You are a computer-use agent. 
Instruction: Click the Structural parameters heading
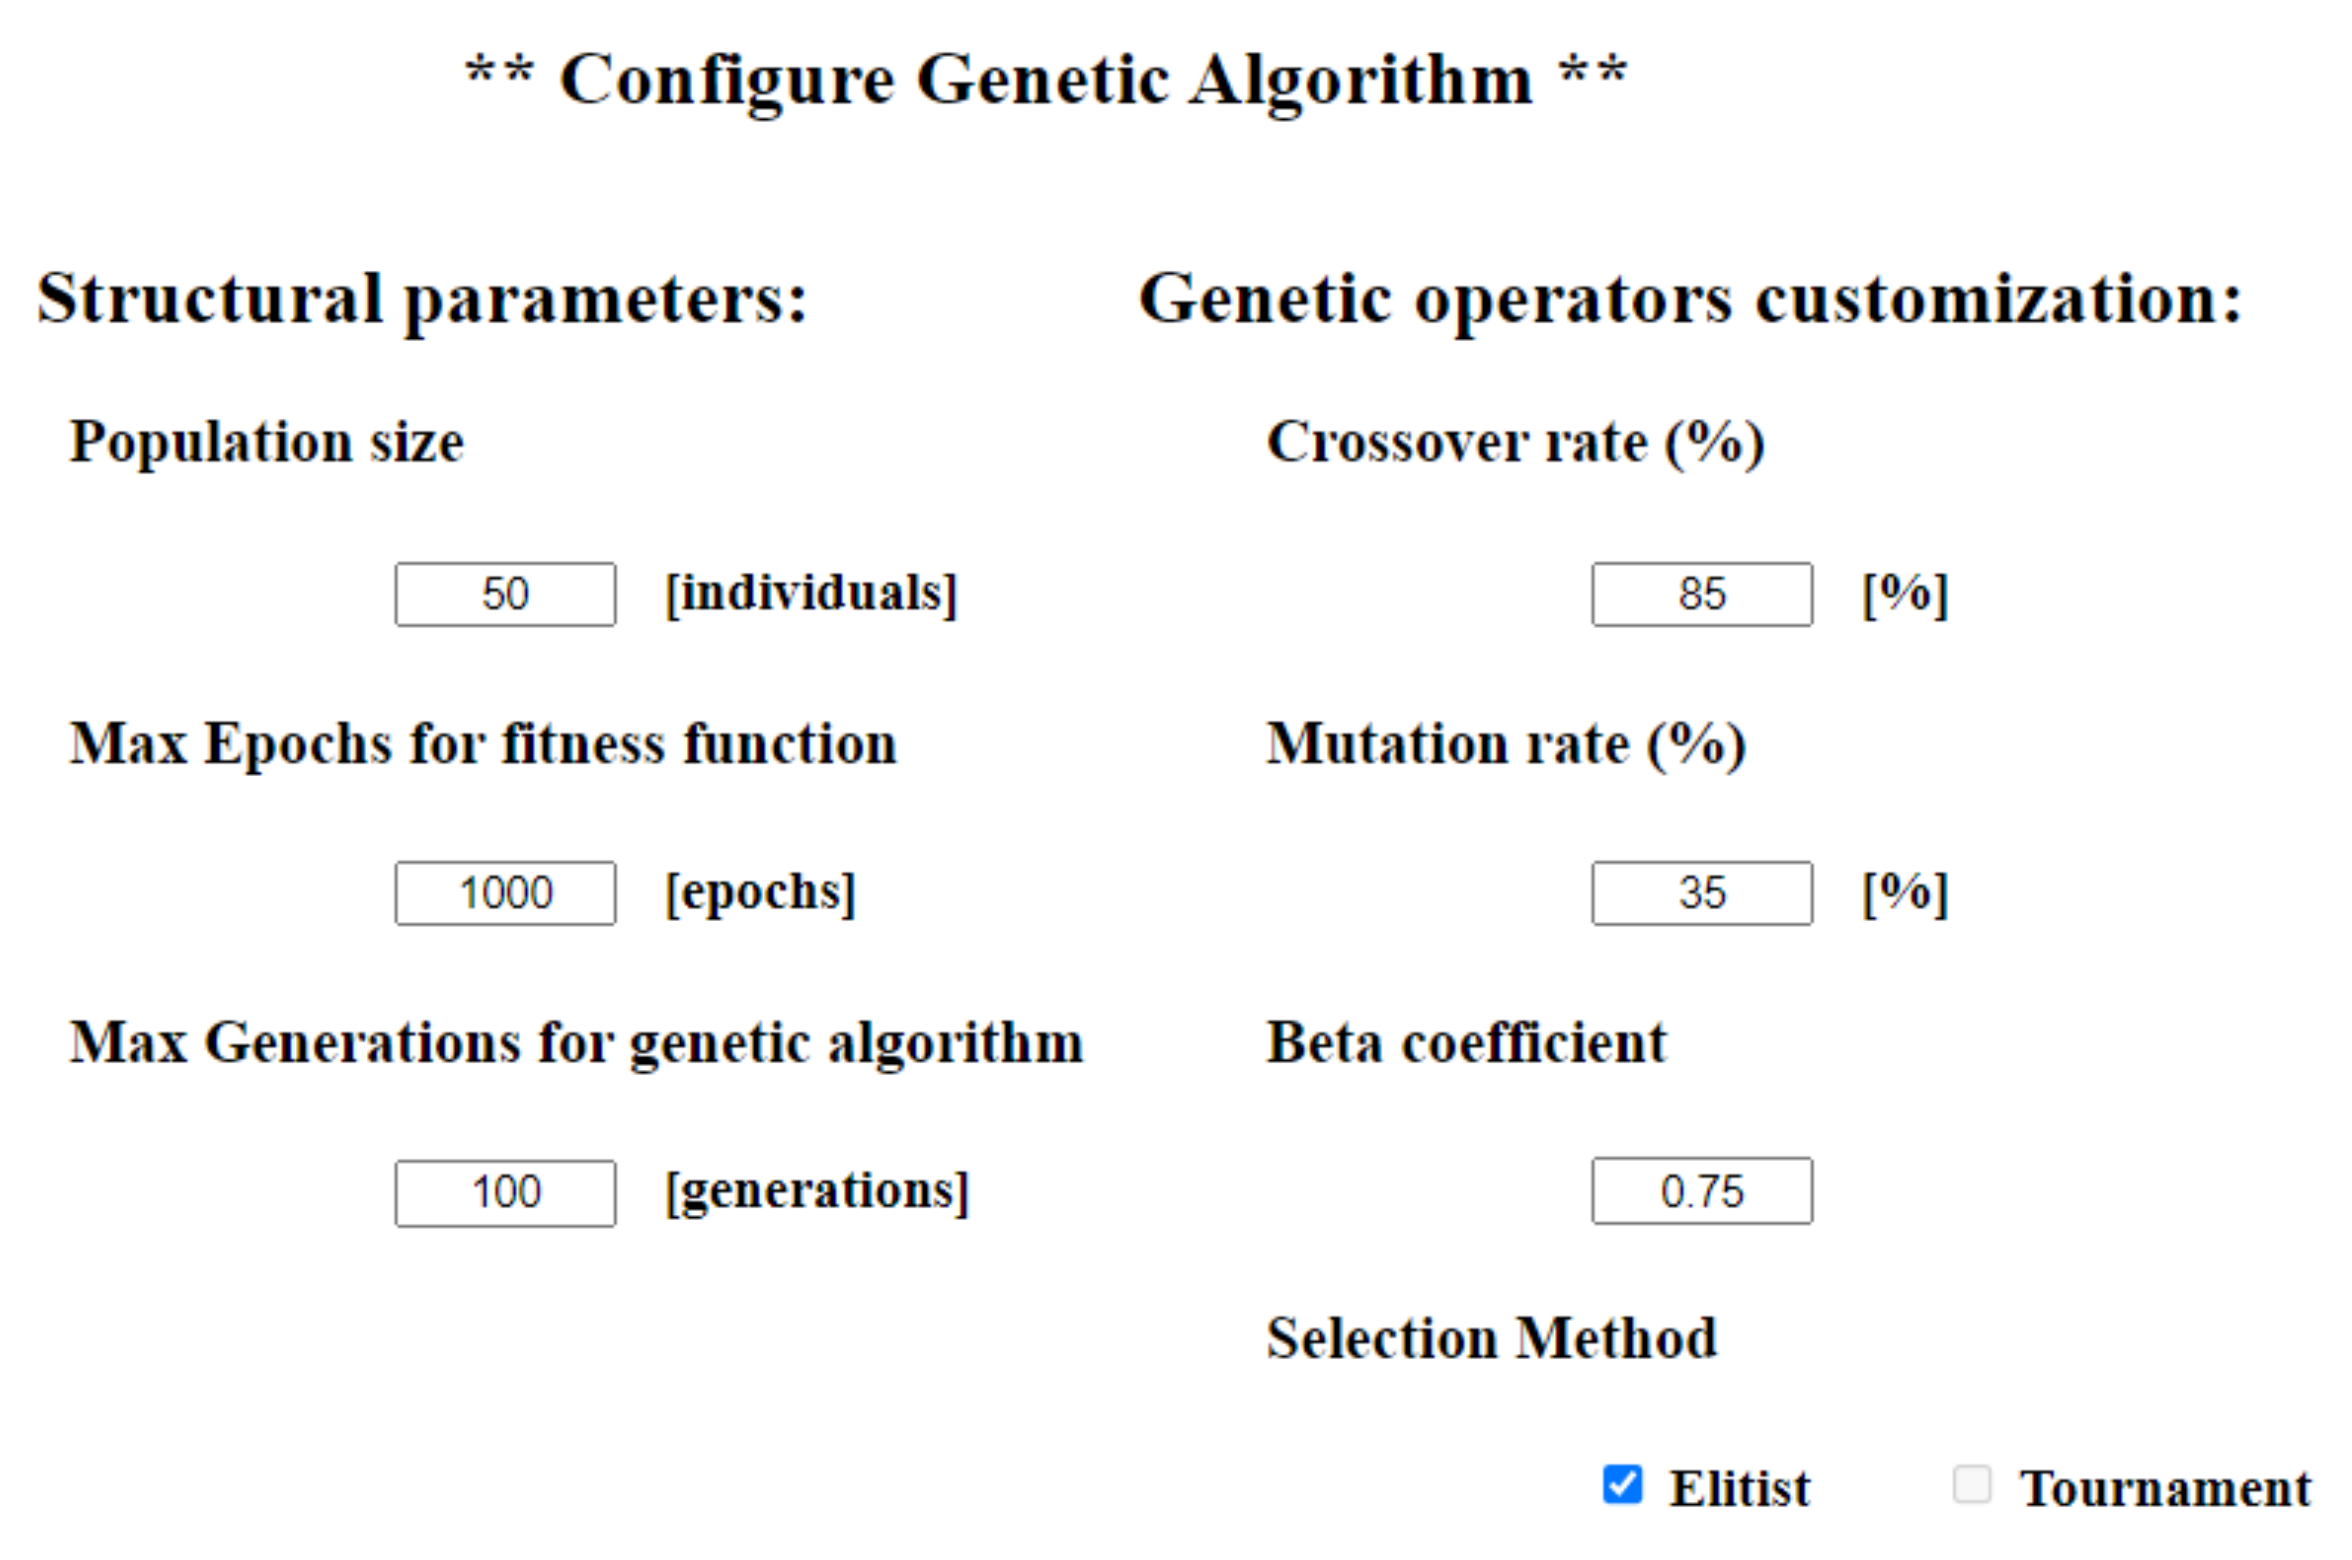[x=422, y=299]
